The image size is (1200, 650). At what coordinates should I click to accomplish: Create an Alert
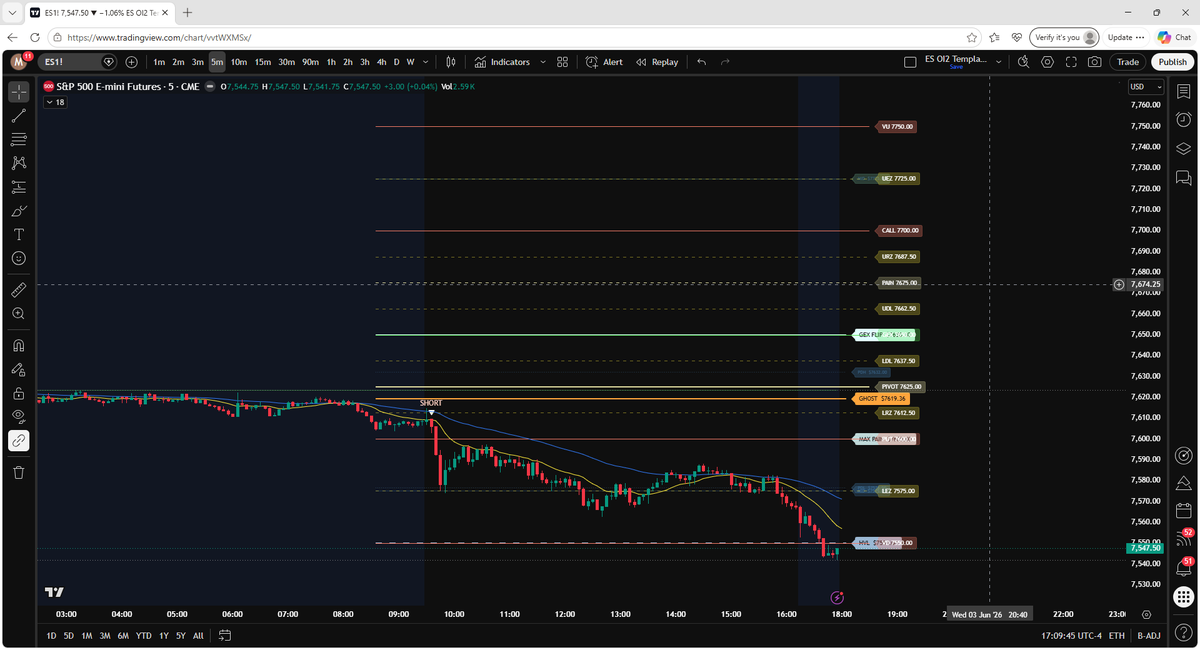[x=604, y=62]
